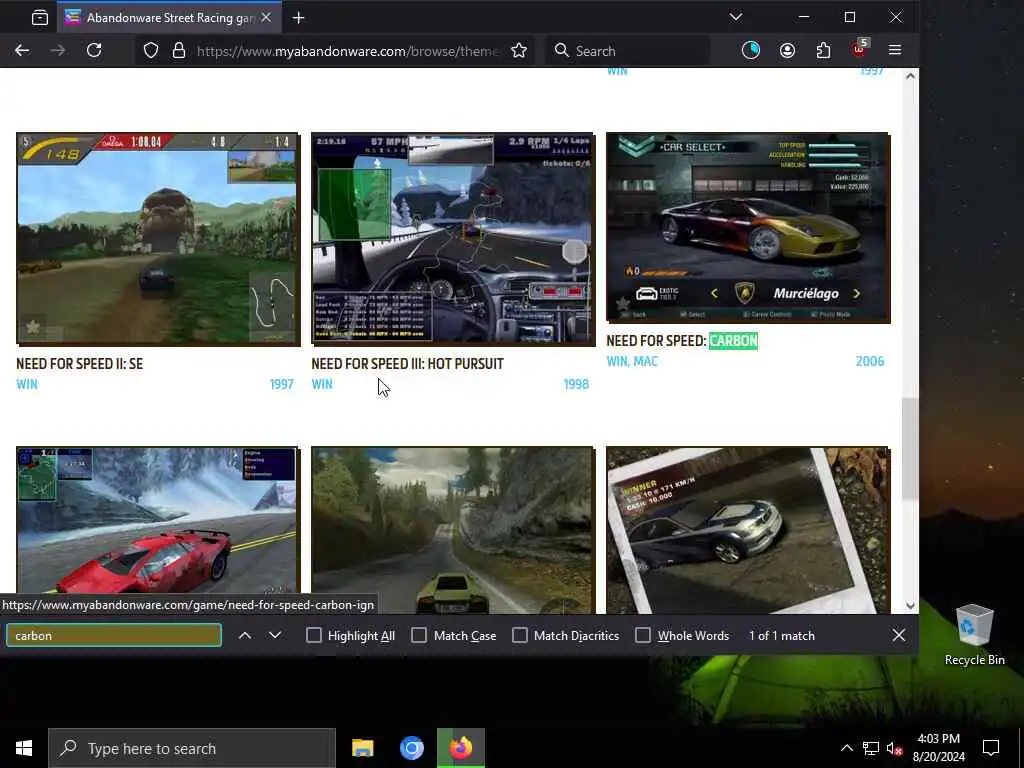Click the Windows taskbar search box
The image size is (1024, 768).
coord(192,748)
